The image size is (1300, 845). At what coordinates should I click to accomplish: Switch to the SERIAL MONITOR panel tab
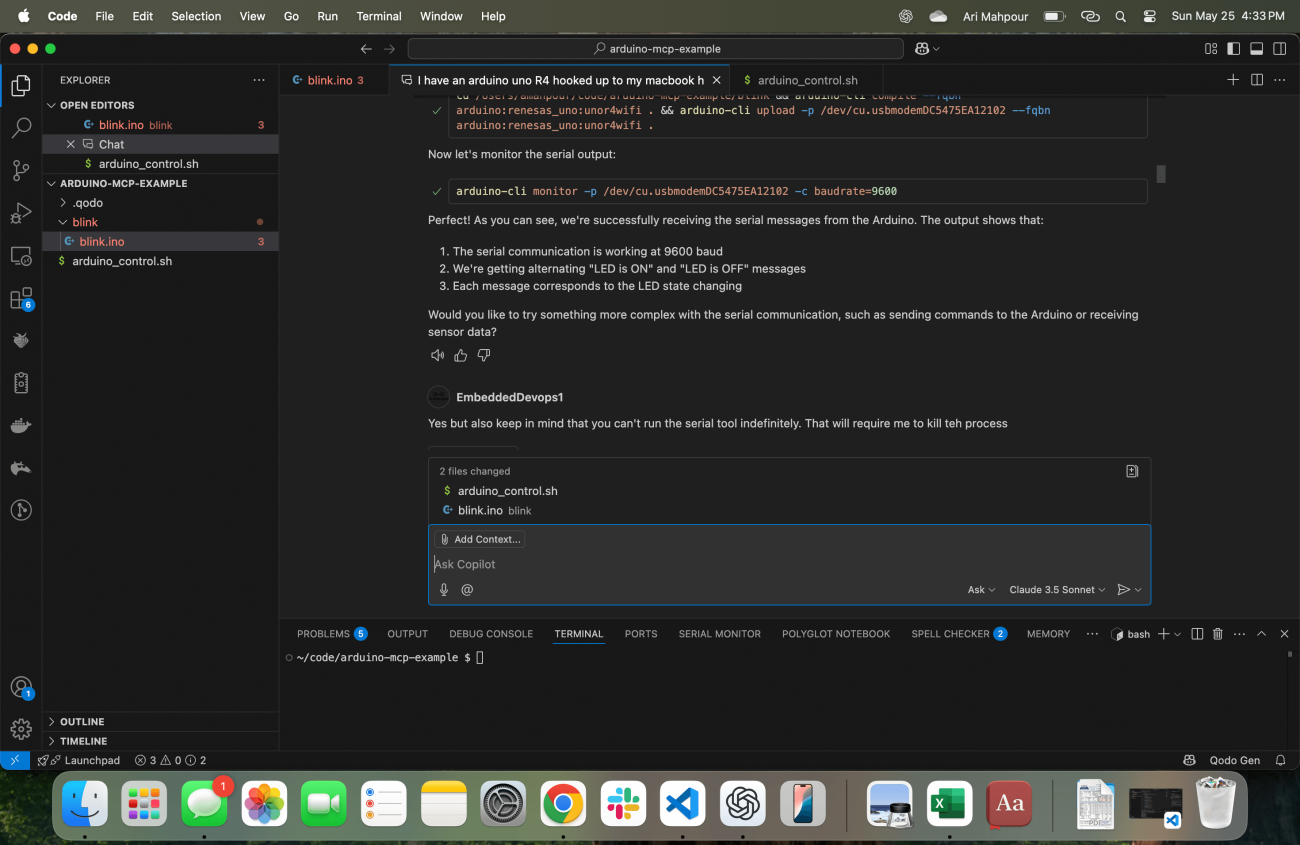(719, 634)
